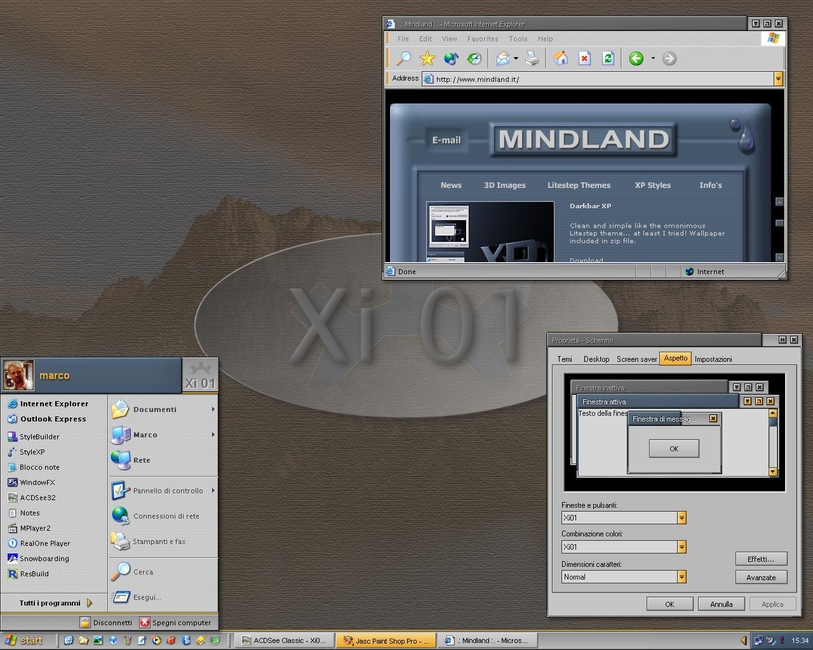Viewport: 813px width, 650px height.
Task: Click Spegni computer in start menu
Action: (x=175, y=623)
